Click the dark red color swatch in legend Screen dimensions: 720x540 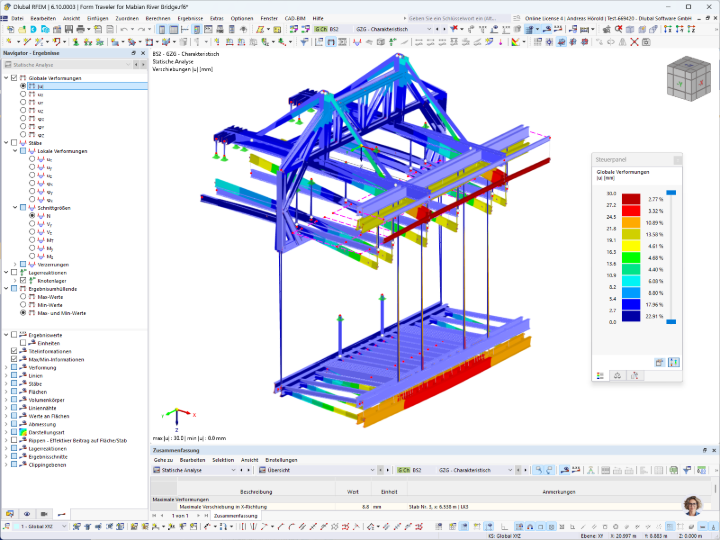[631, 199]
